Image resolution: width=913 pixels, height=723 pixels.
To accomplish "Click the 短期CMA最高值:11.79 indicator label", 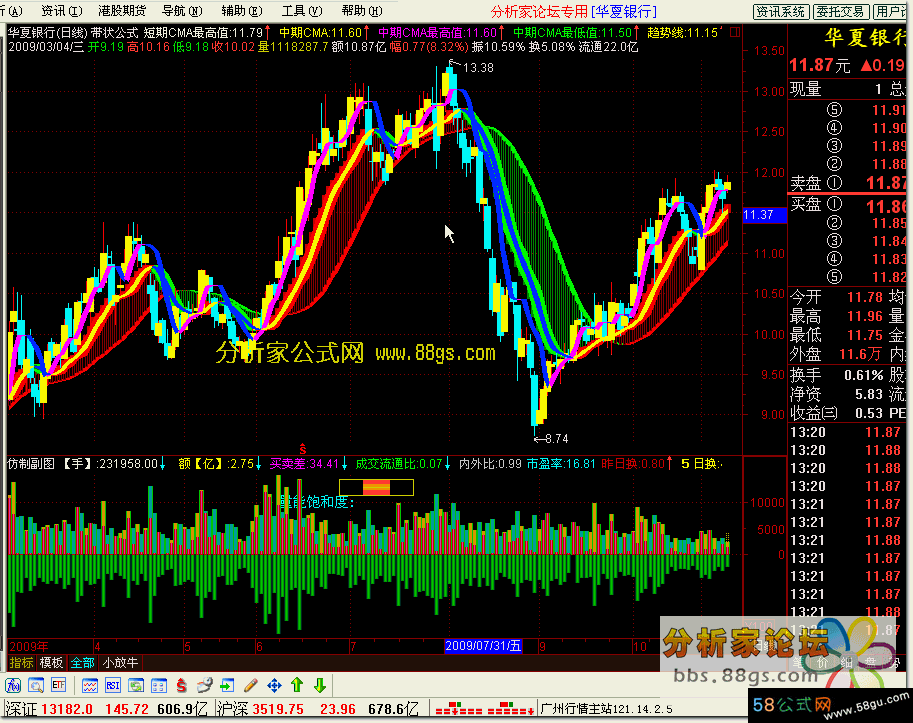I will [203, 33].
